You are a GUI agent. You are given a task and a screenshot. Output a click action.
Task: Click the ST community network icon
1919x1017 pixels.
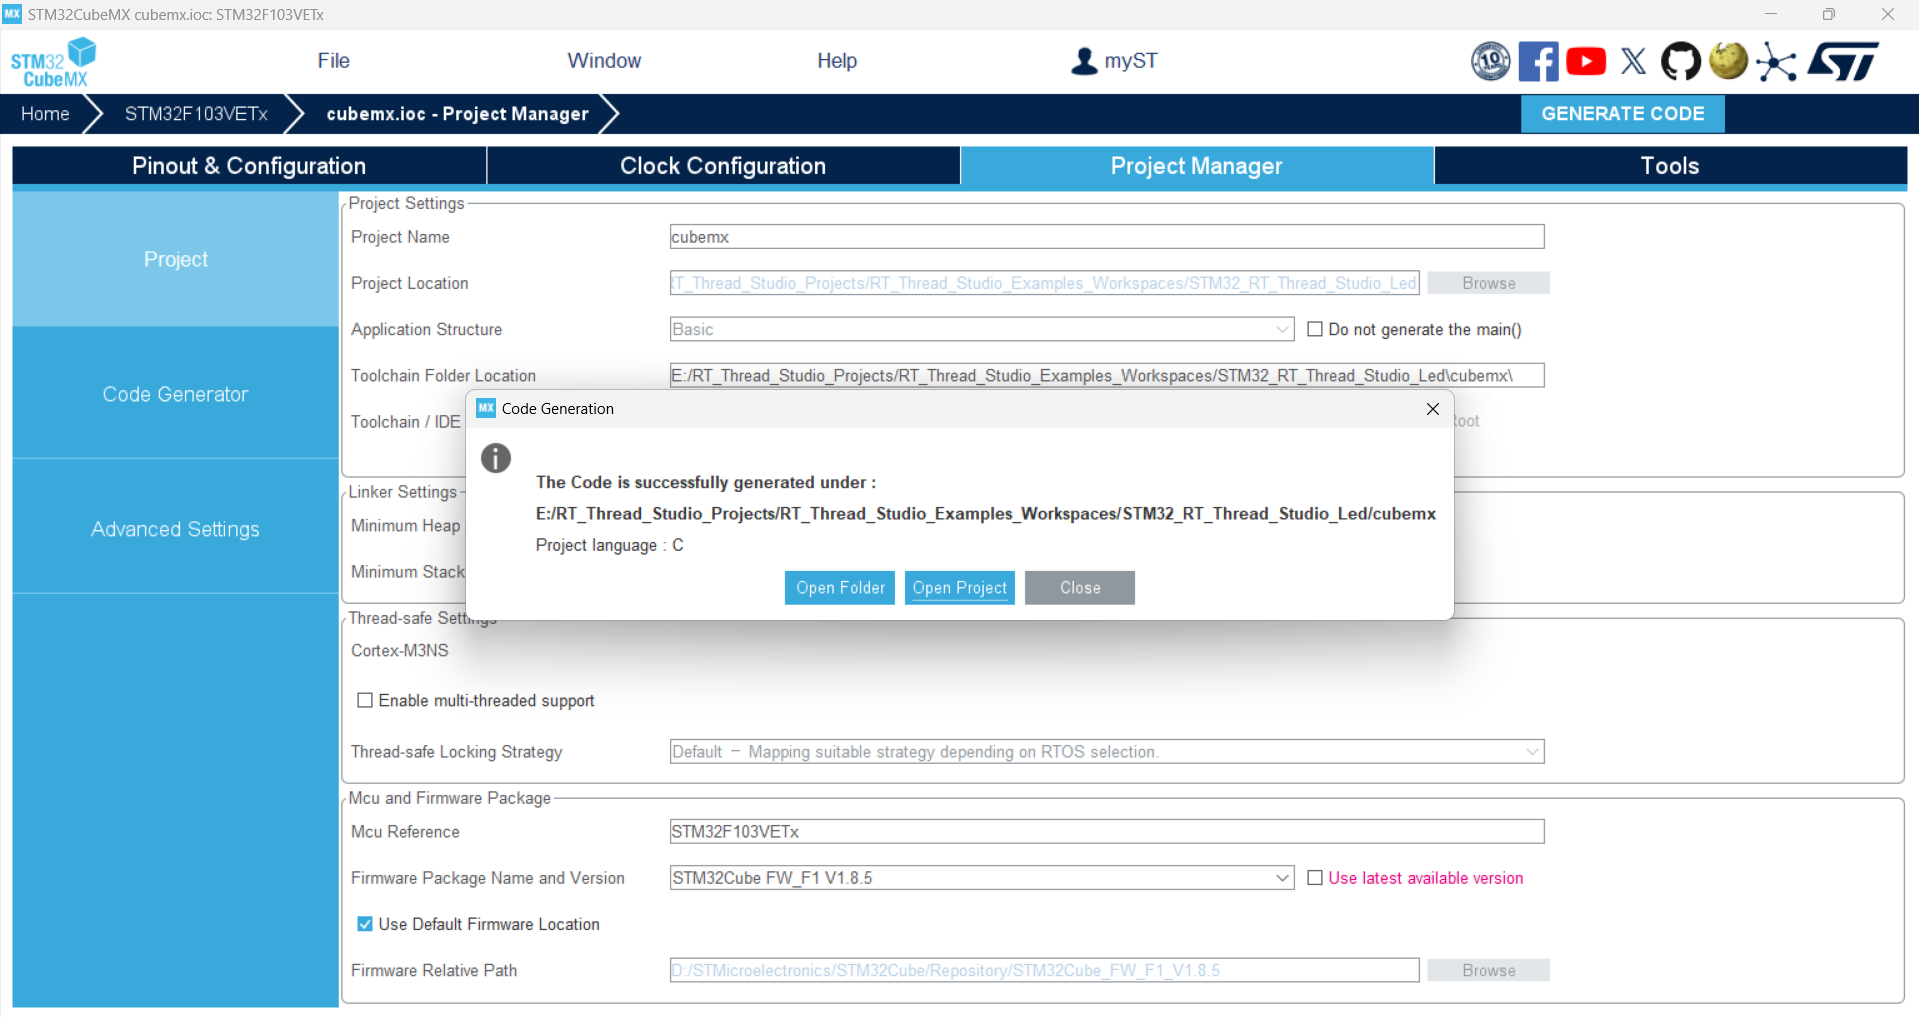1776,62
